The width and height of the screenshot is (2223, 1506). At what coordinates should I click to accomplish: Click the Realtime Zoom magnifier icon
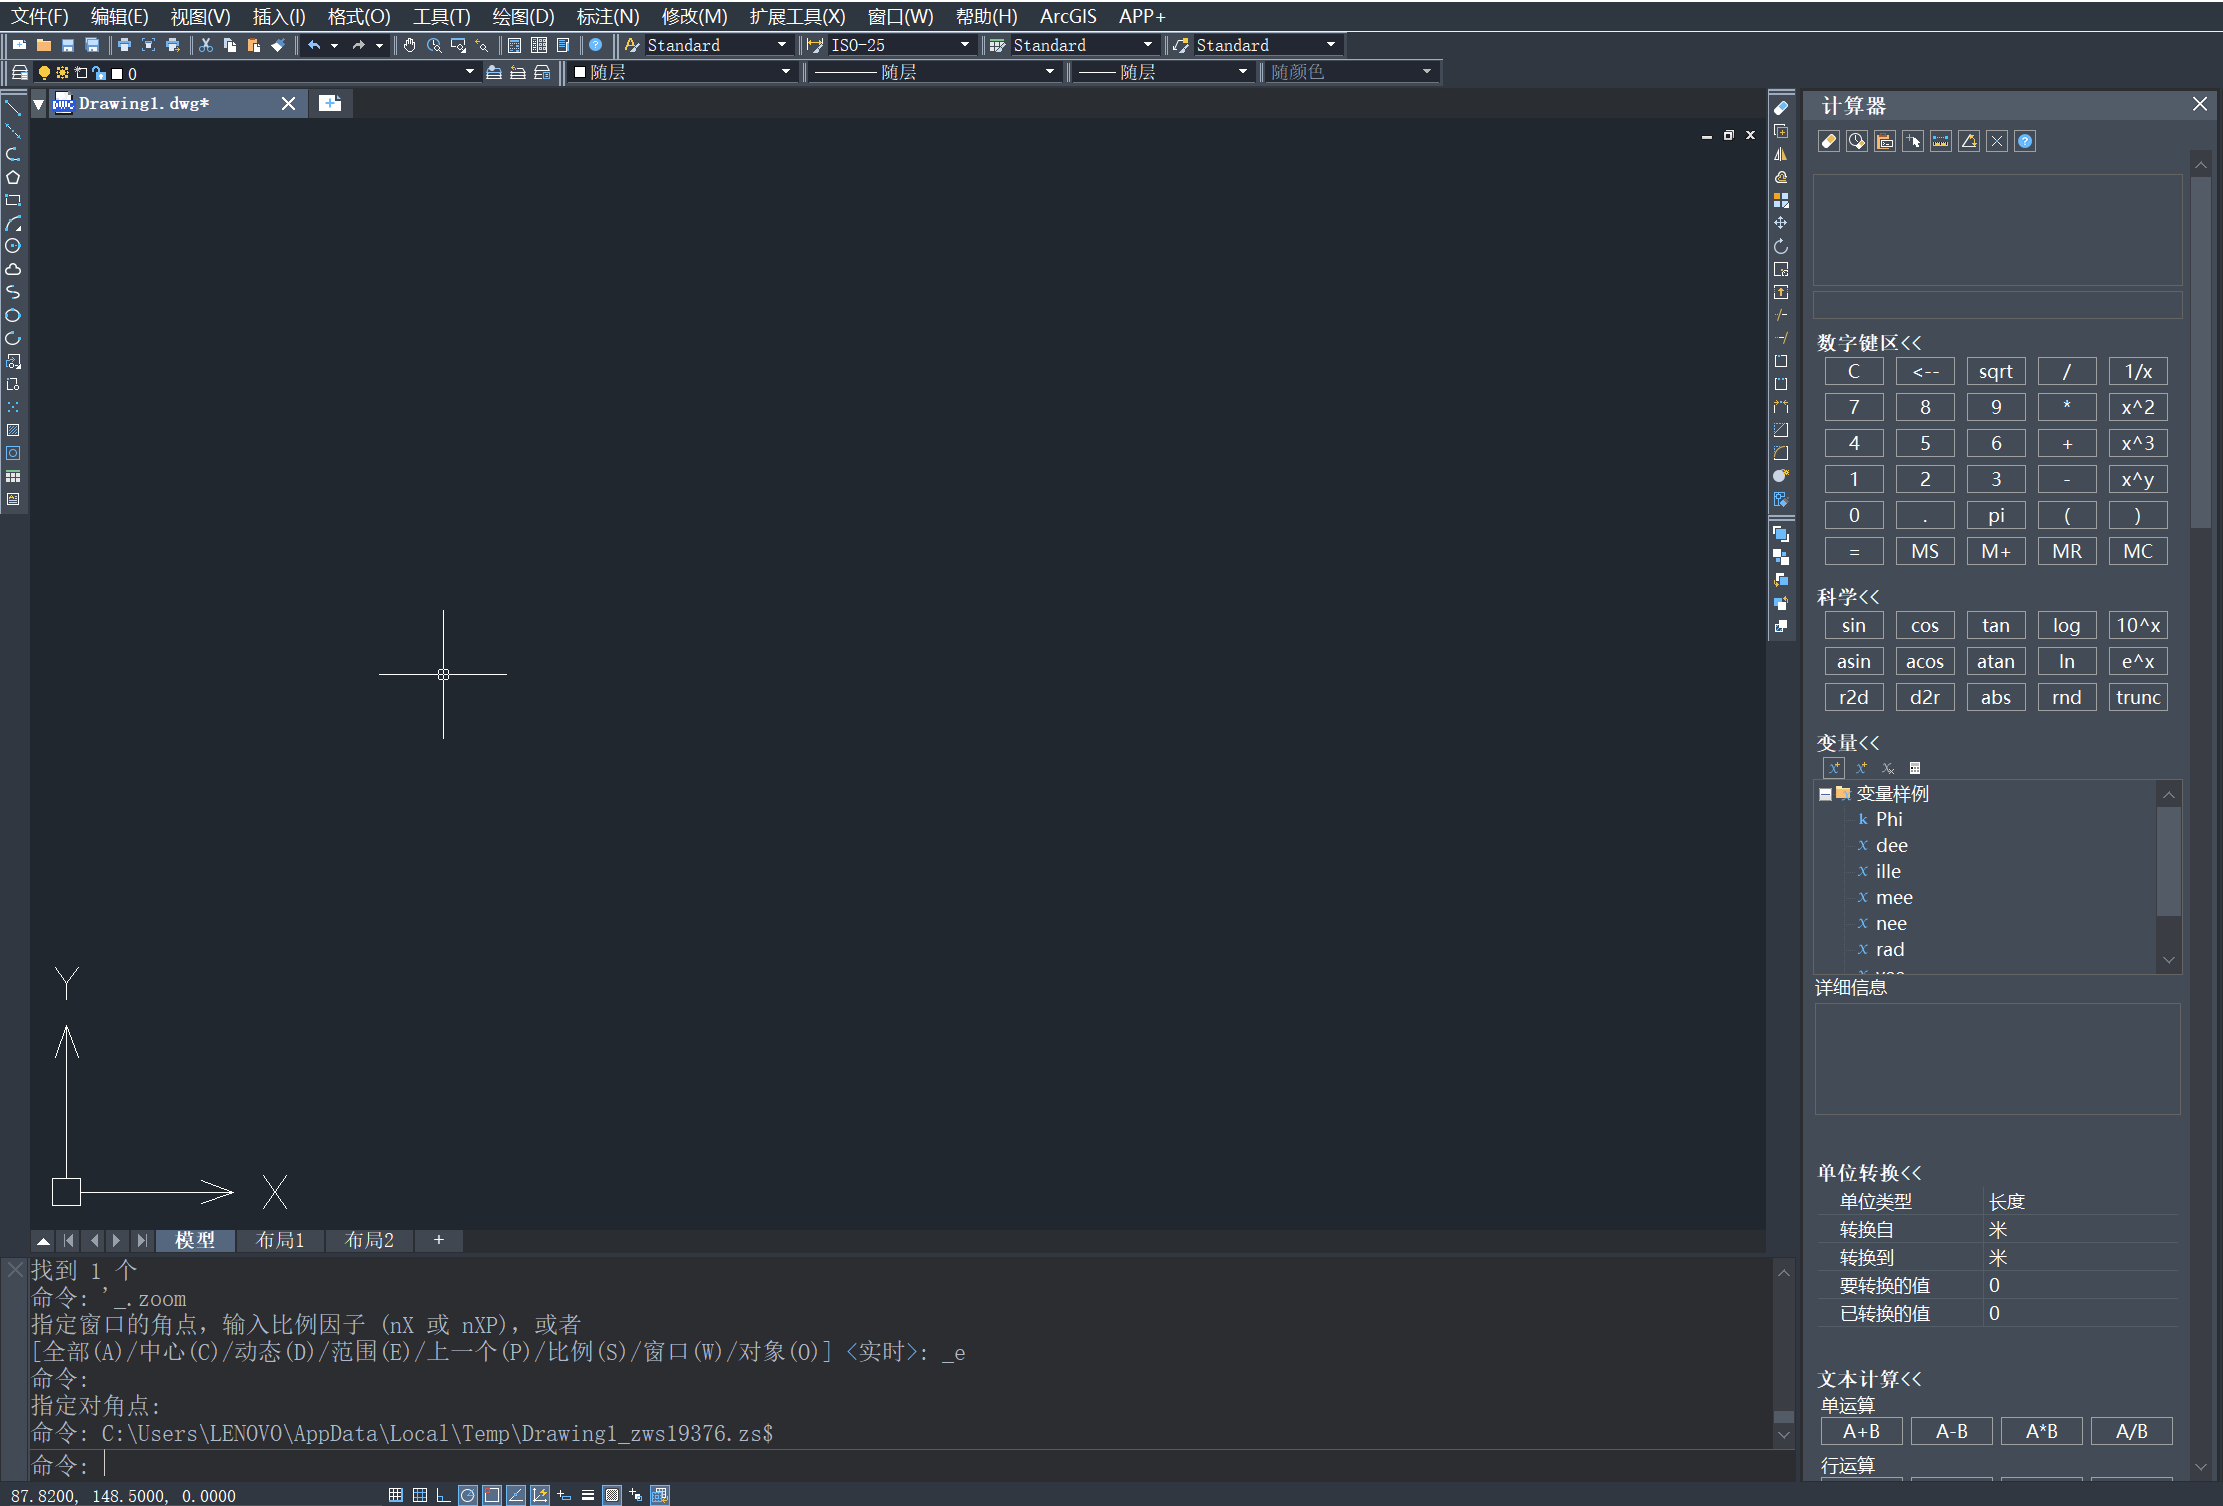(434, 45)
